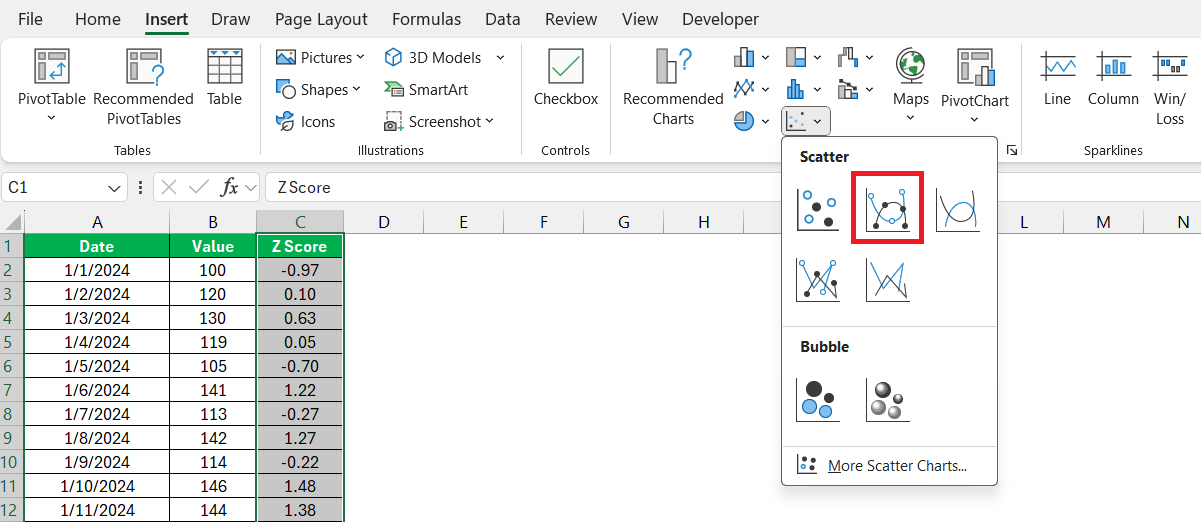Switch to the Page Layout tab

pos(321,19)
